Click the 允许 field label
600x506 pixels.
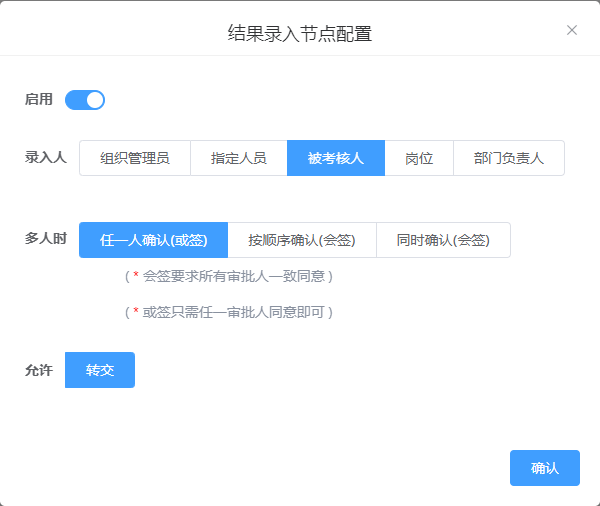pos(39,370)
